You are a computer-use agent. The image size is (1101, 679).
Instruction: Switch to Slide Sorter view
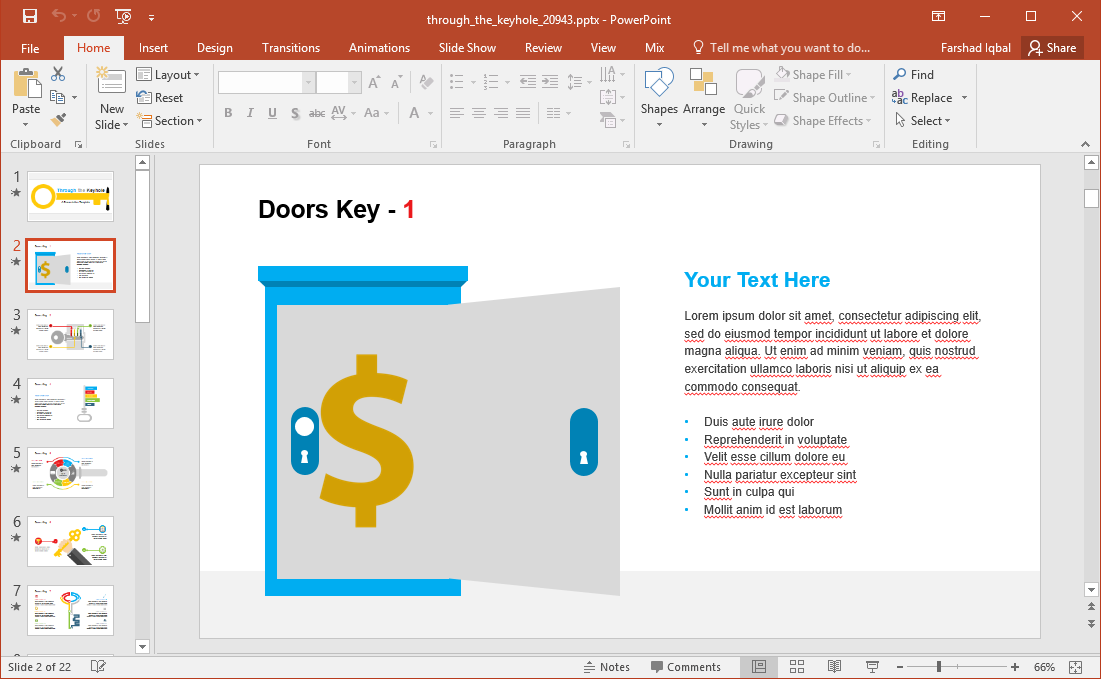797,667
